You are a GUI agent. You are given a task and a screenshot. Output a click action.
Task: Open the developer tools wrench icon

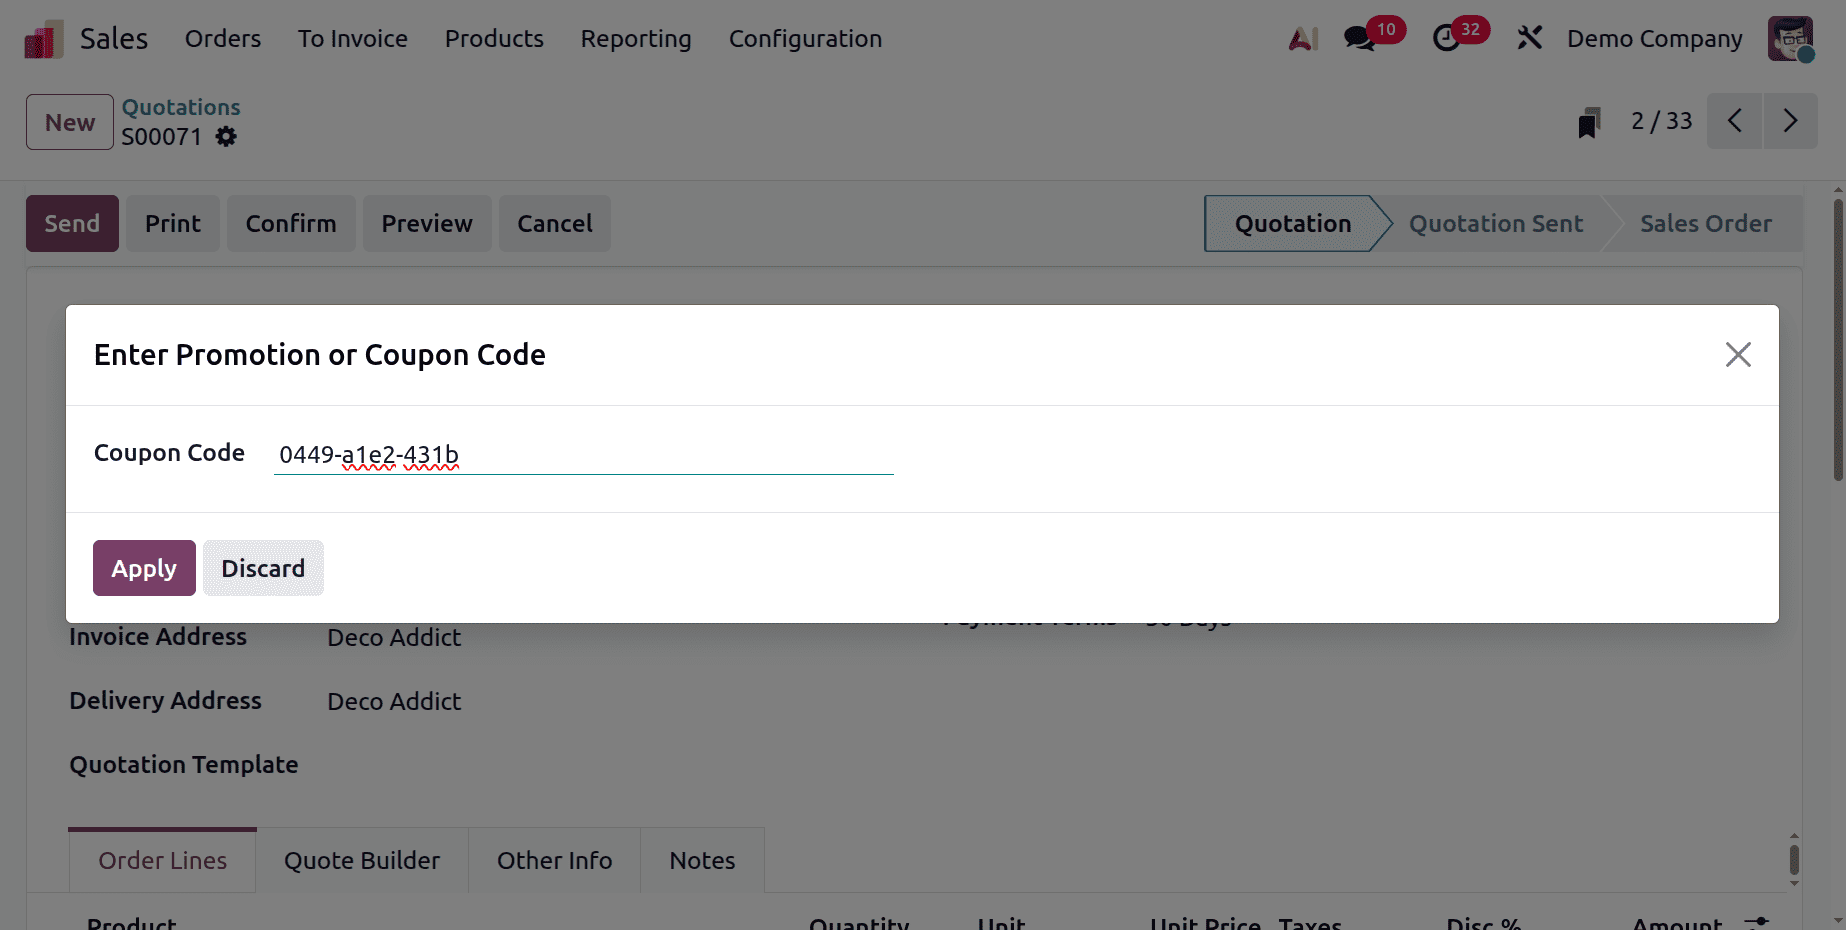click(1529, 38)
